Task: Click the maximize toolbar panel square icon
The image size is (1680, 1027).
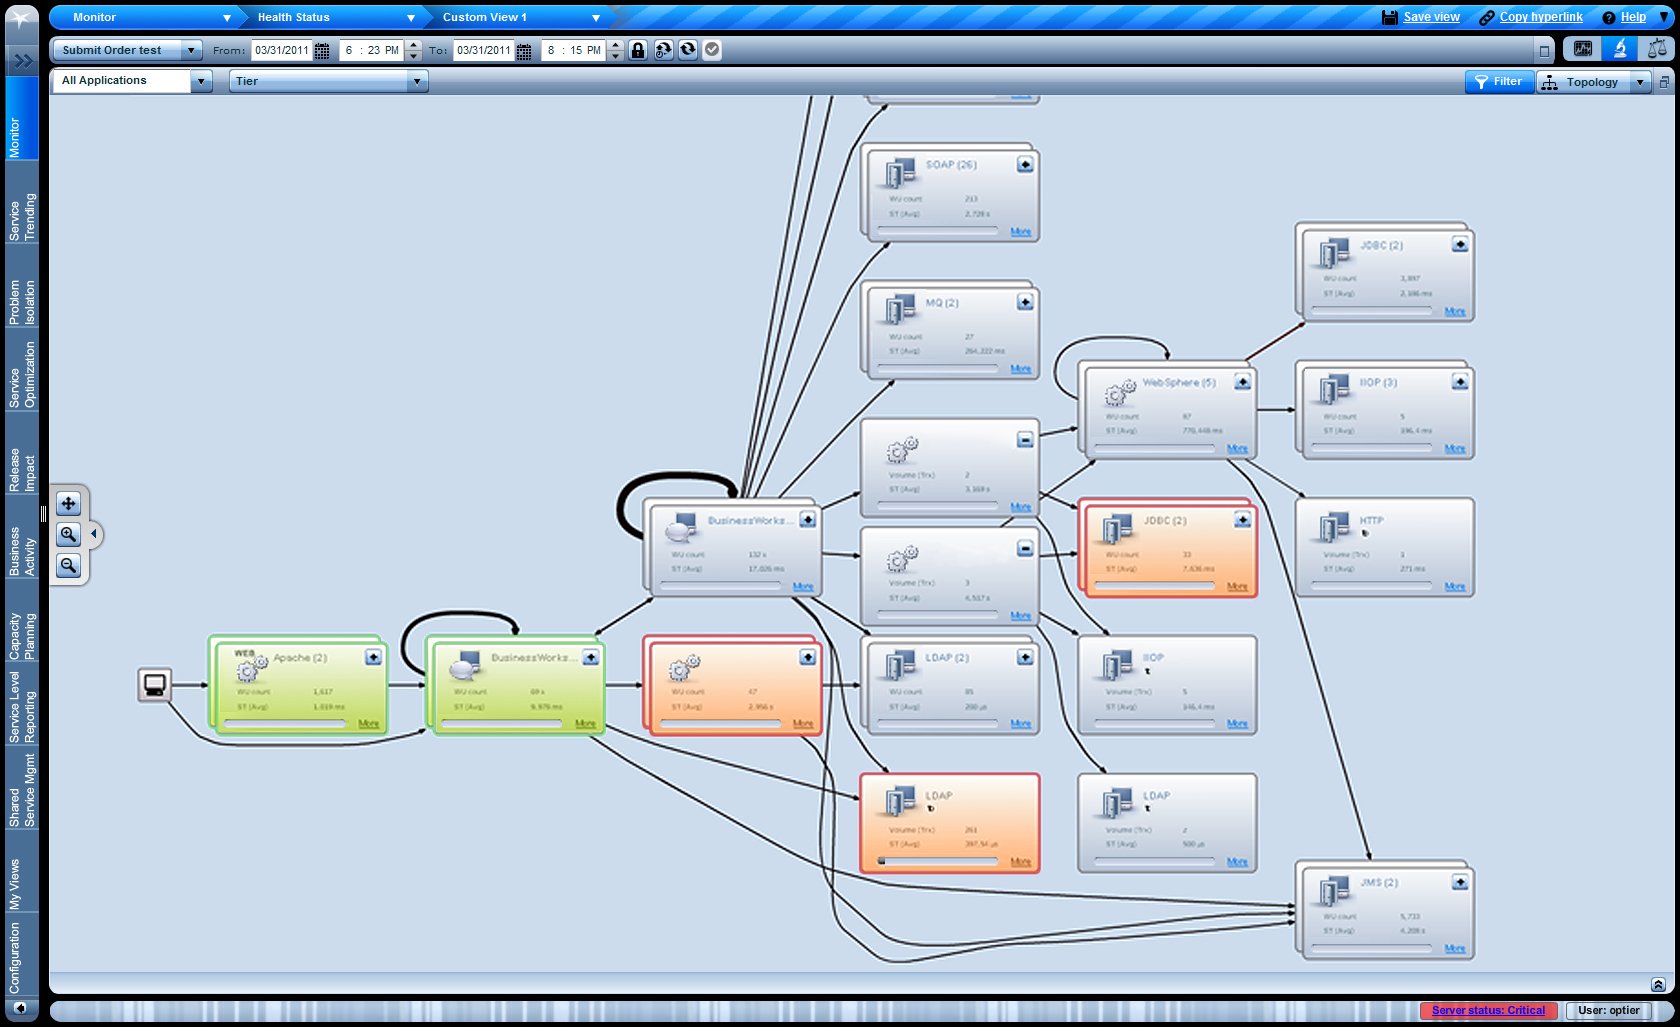Action: pos(1544,50)
